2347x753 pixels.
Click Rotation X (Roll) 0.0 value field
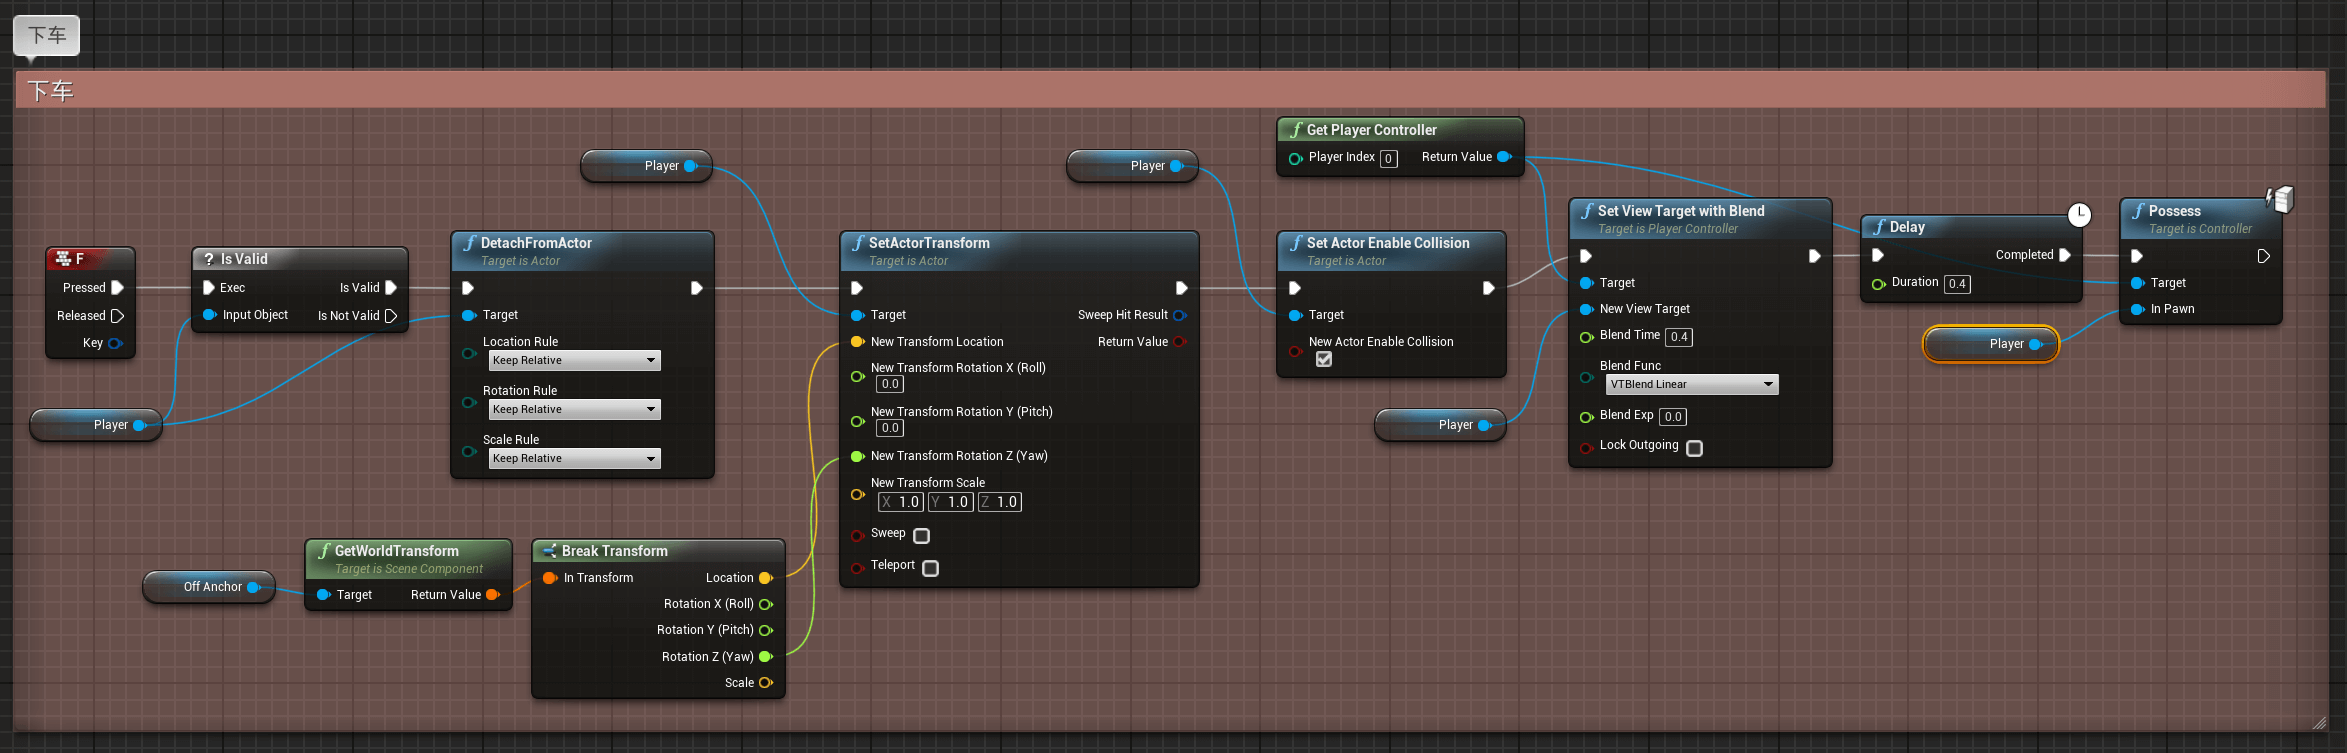pyautogui.click(x=890, y=384)
